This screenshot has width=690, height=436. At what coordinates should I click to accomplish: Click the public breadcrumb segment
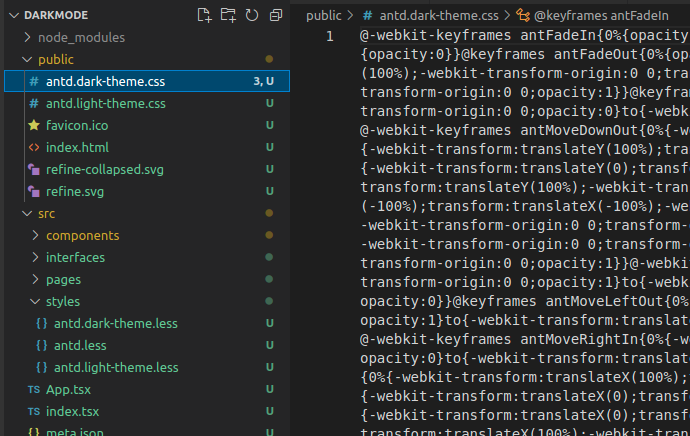323,16
